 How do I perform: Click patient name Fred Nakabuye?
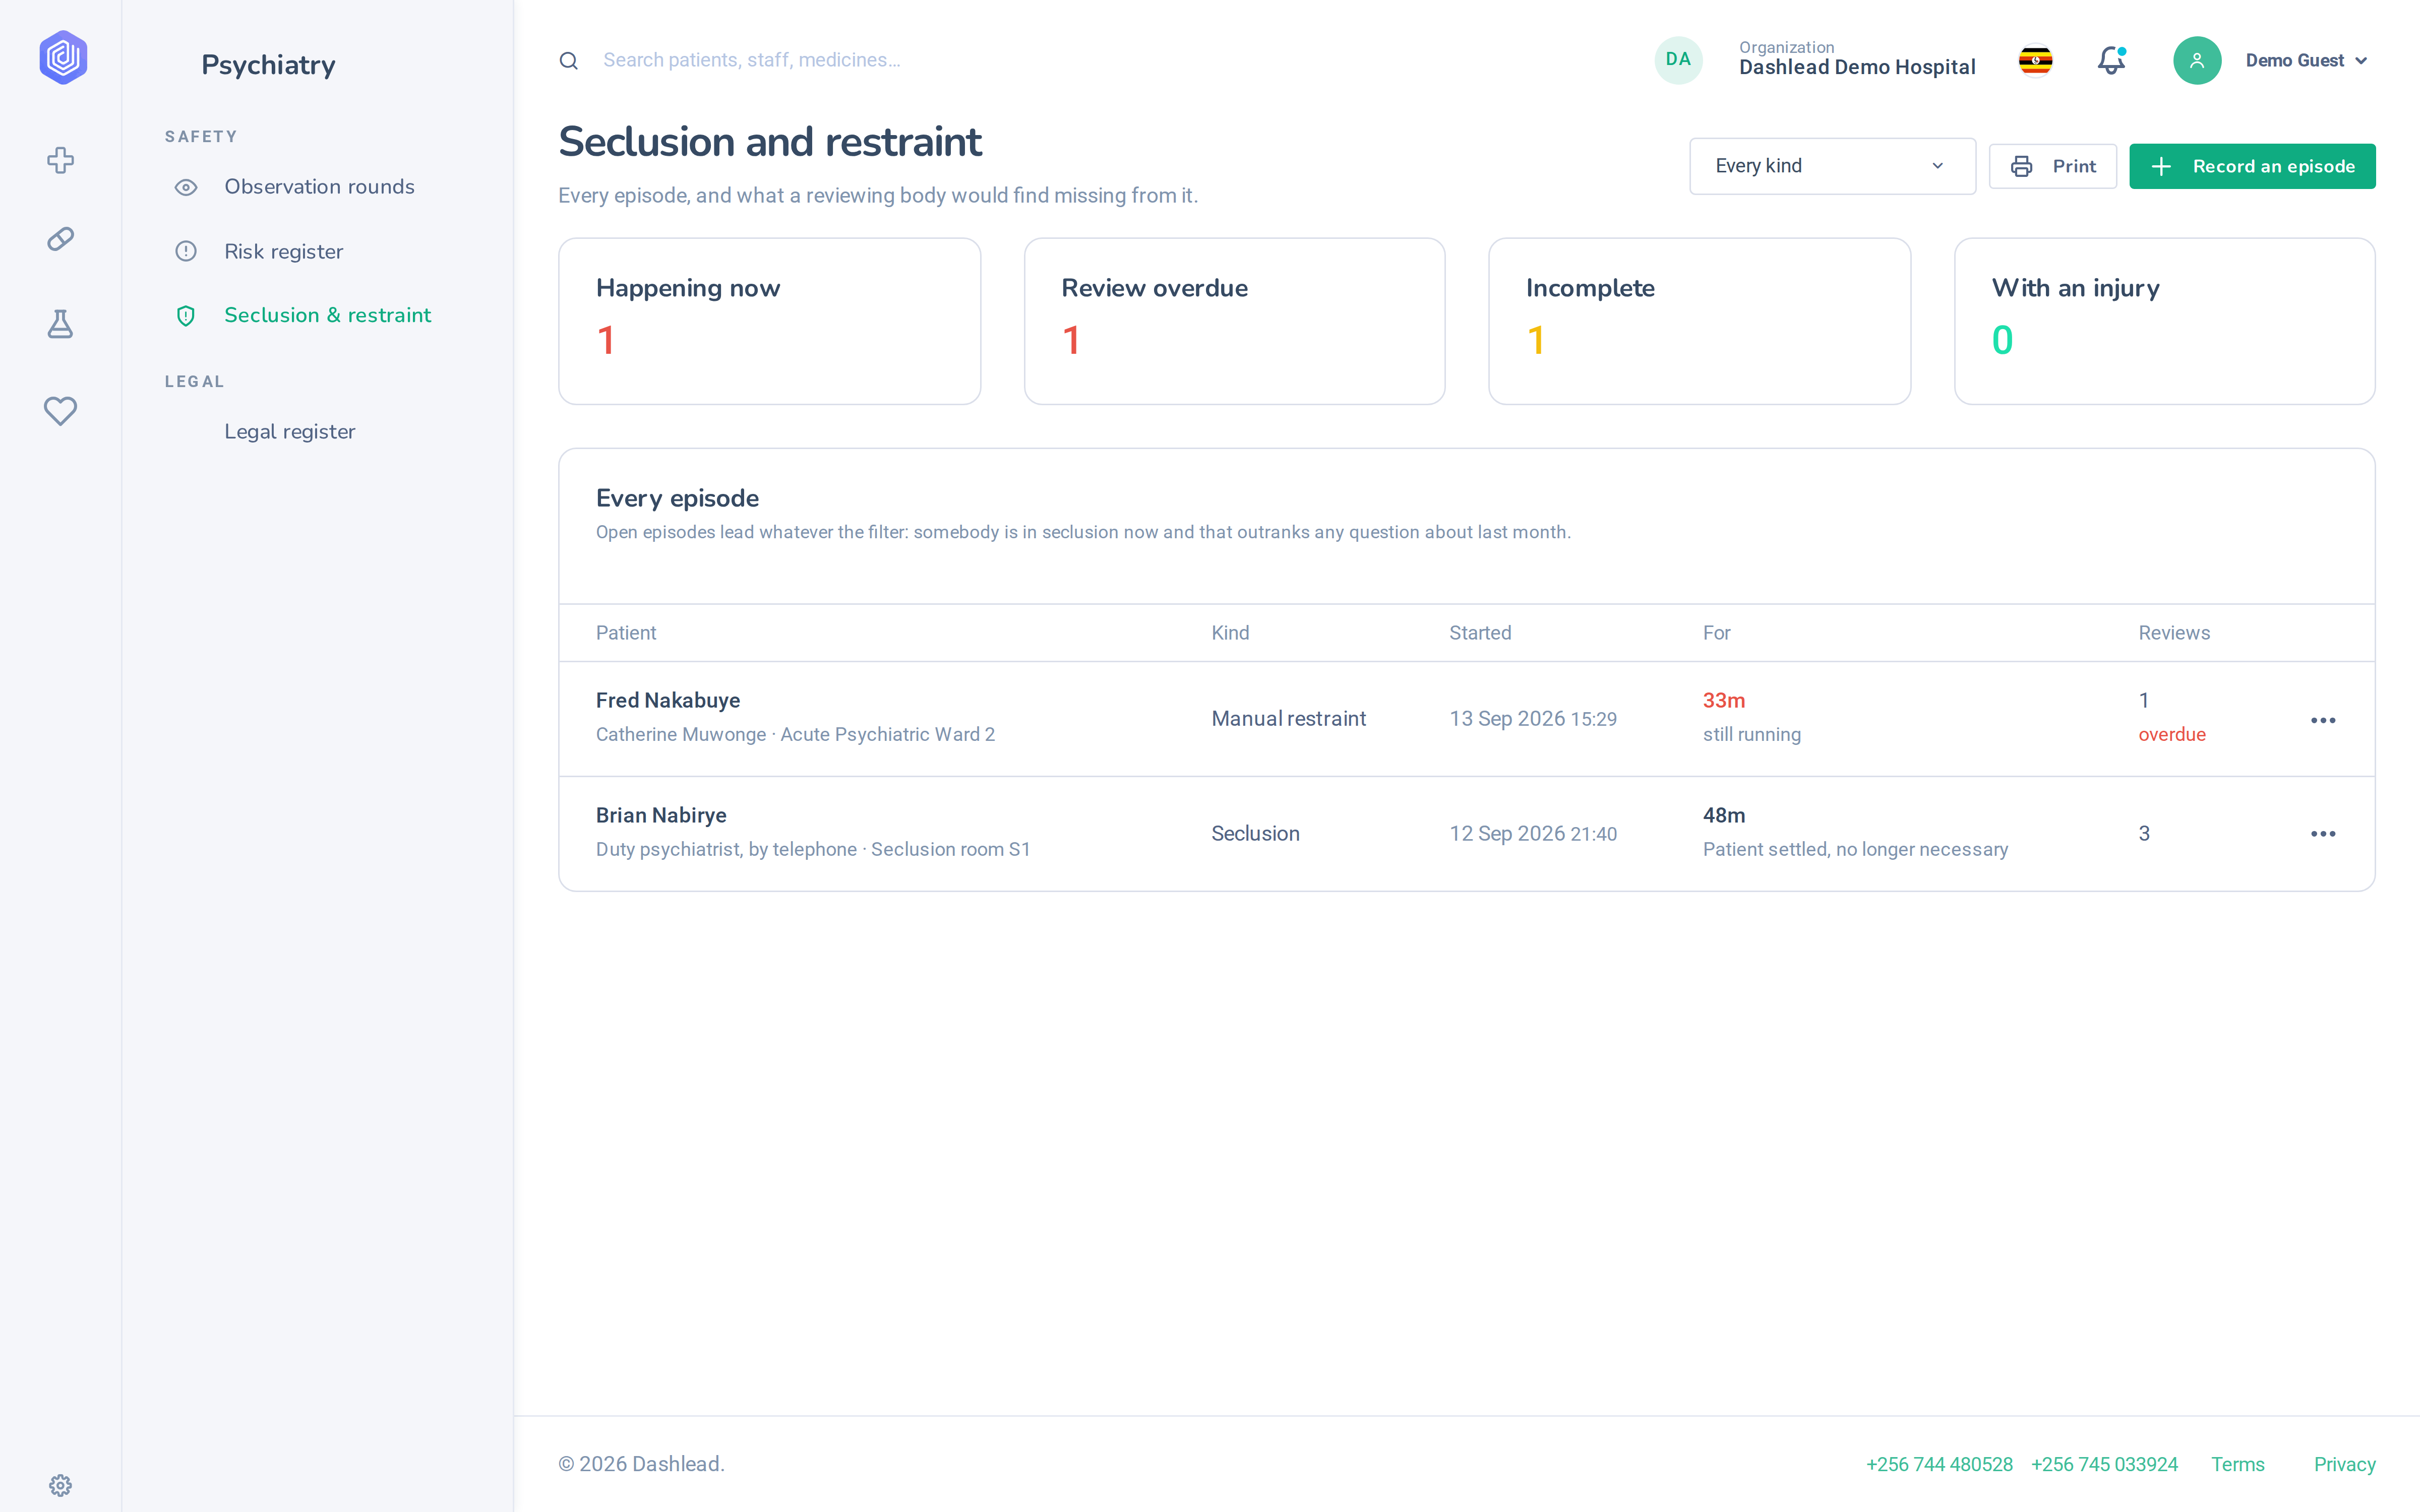(668, 700)
